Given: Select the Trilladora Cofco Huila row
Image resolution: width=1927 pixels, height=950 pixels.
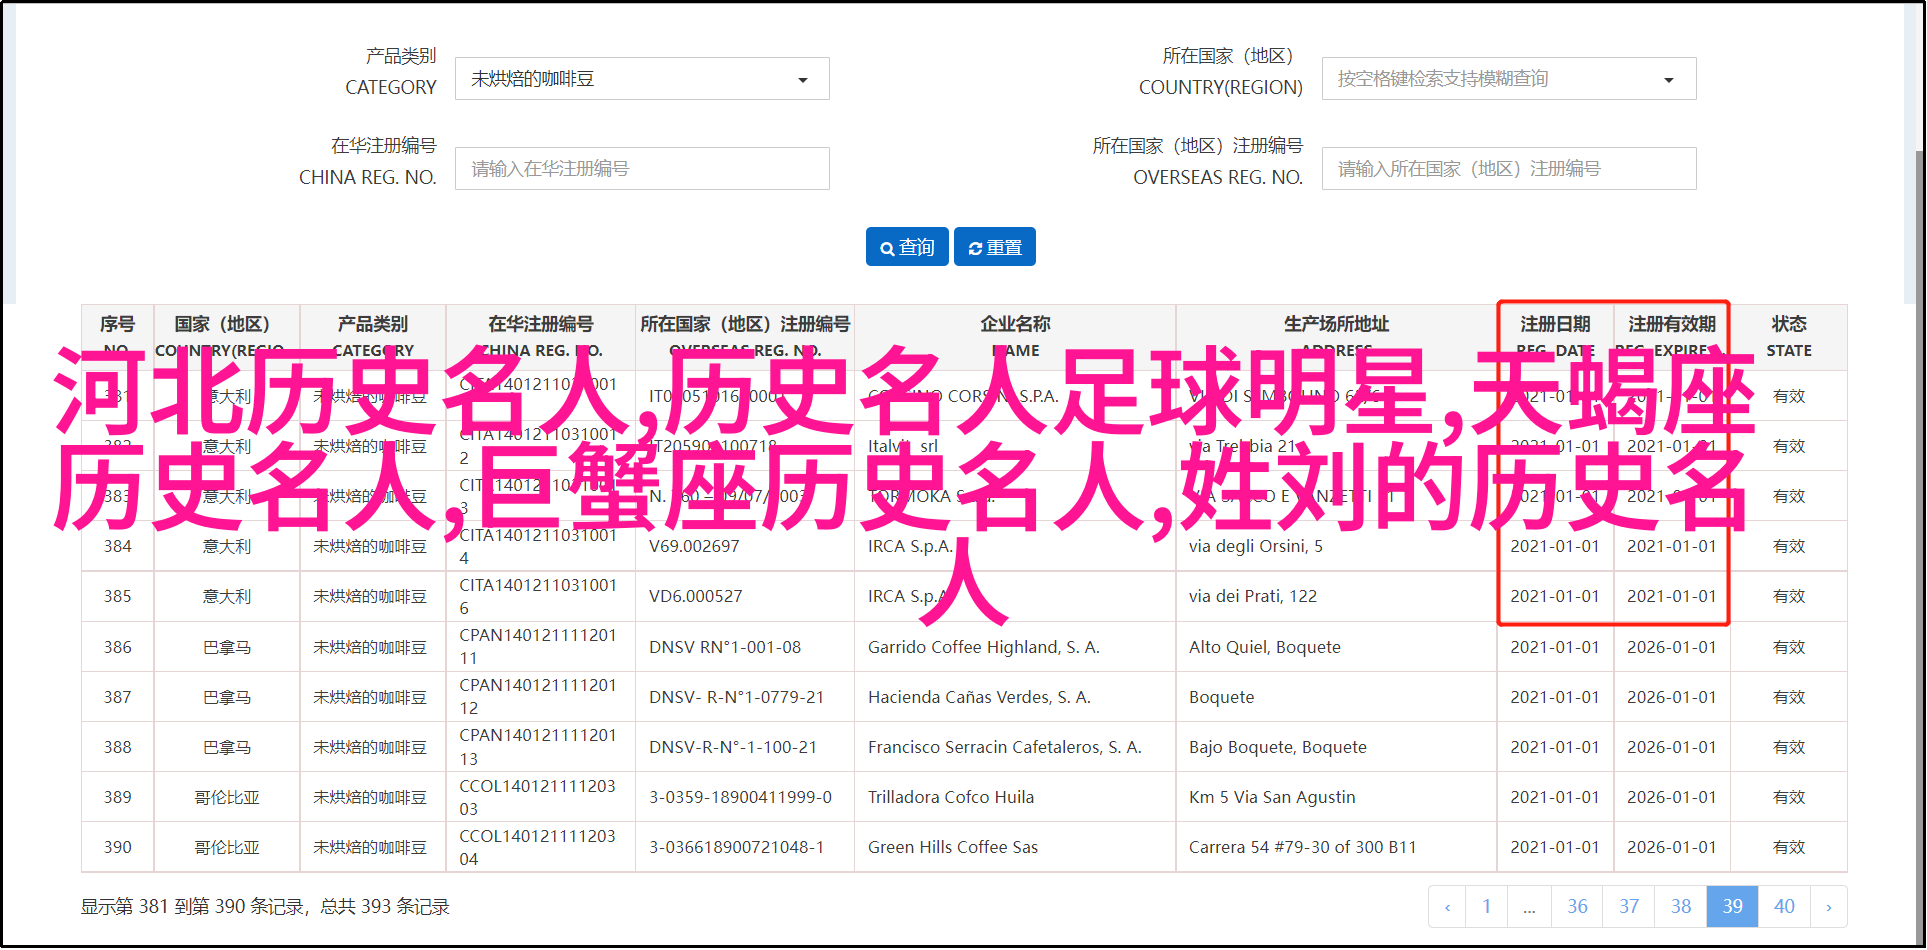Looking at the screenshot, I should (x=950, y=797).
